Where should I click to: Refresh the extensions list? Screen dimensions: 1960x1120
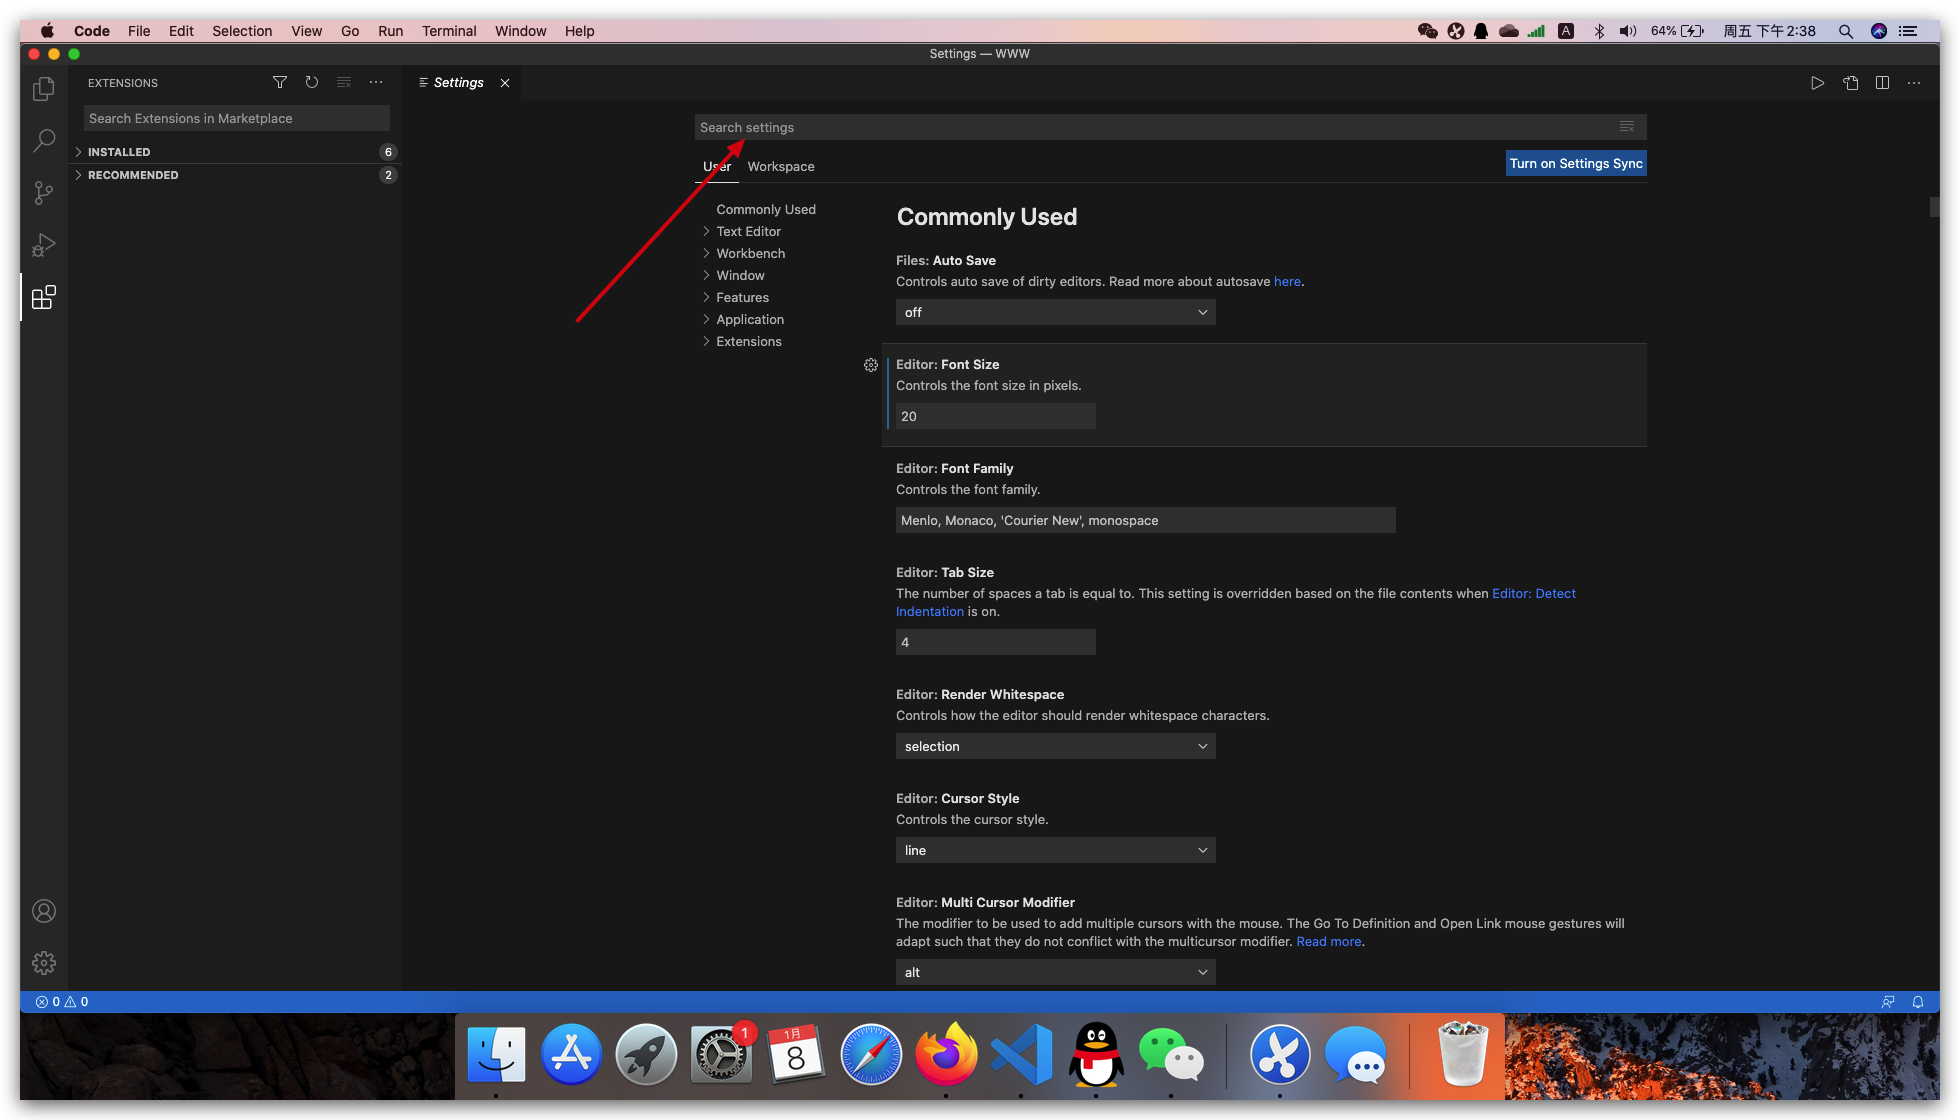[311, 82]
